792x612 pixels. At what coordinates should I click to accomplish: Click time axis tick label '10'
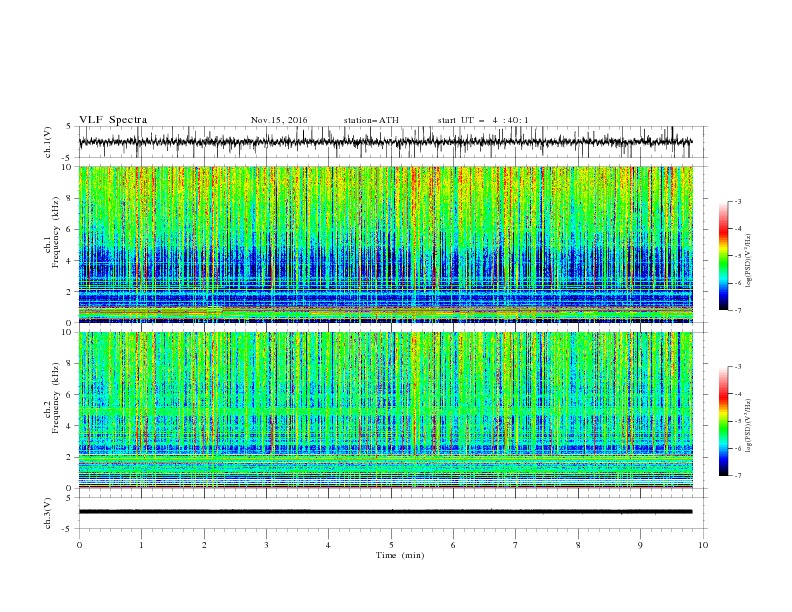coord(703,545)
